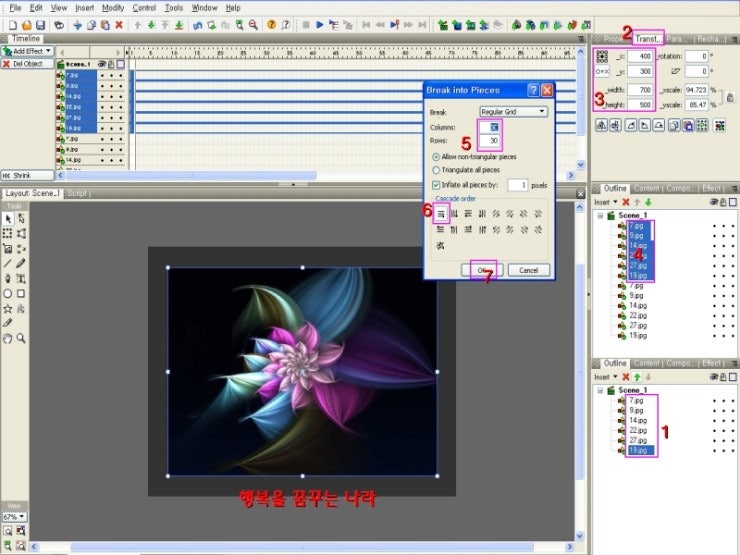Click OK in Break into Pieces dialog
This screenshot has width=740, height=555.
482,270
